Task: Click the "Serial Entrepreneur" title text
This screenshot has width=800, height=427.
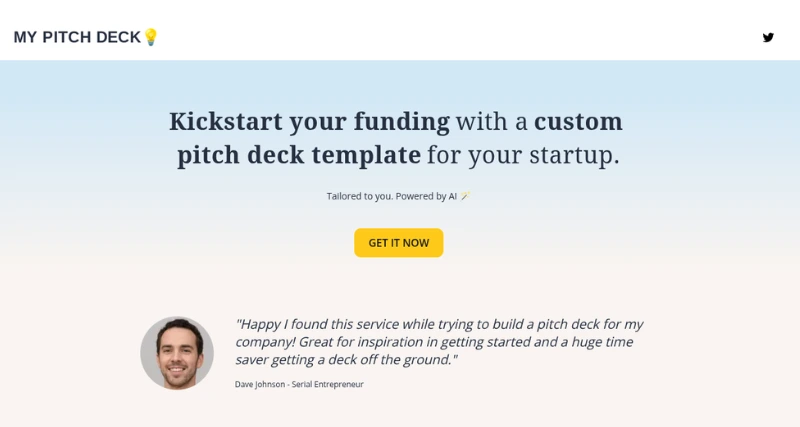Action: point(328,384)
